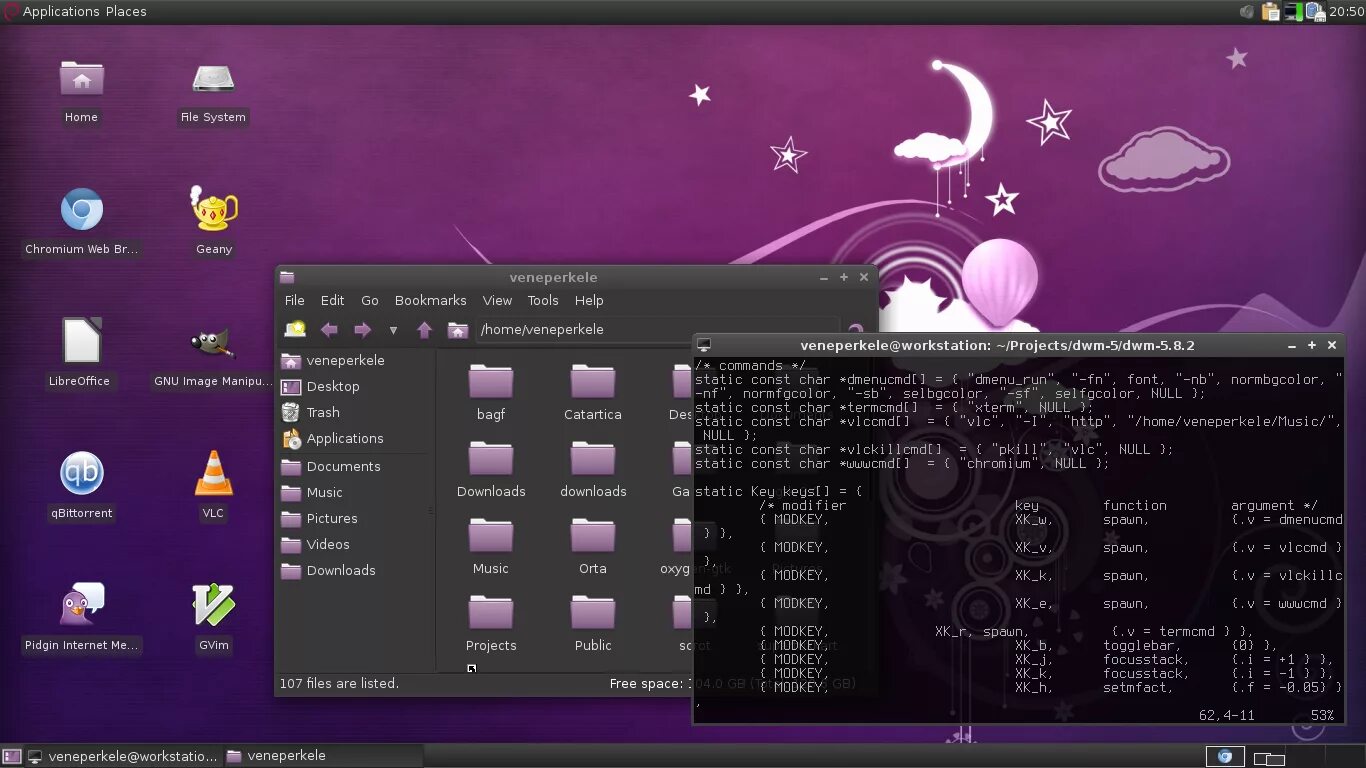Click '62,4-11' cursor position in terminal
Screen dimensions: 1366x768
coord(1226,715)
